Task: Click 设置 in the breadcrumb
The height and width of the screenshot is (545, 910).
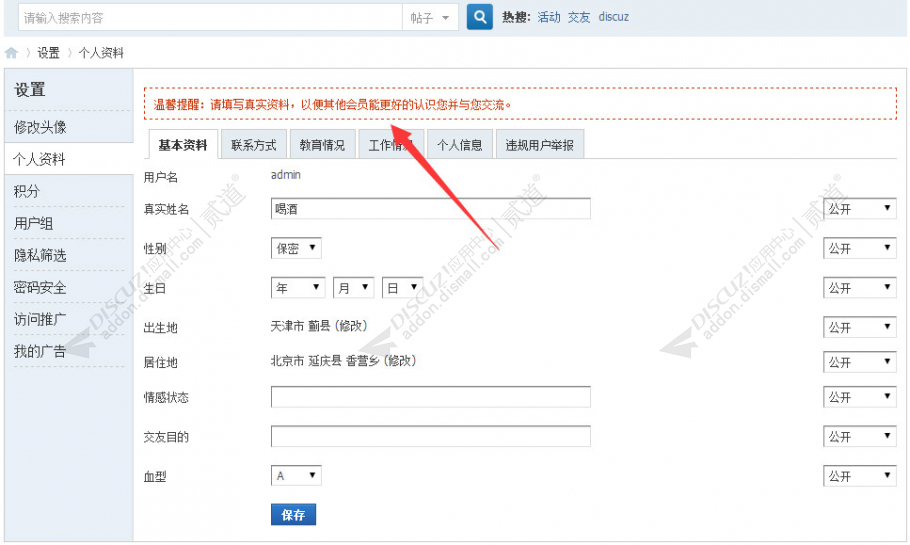Action: click(48, 53)
